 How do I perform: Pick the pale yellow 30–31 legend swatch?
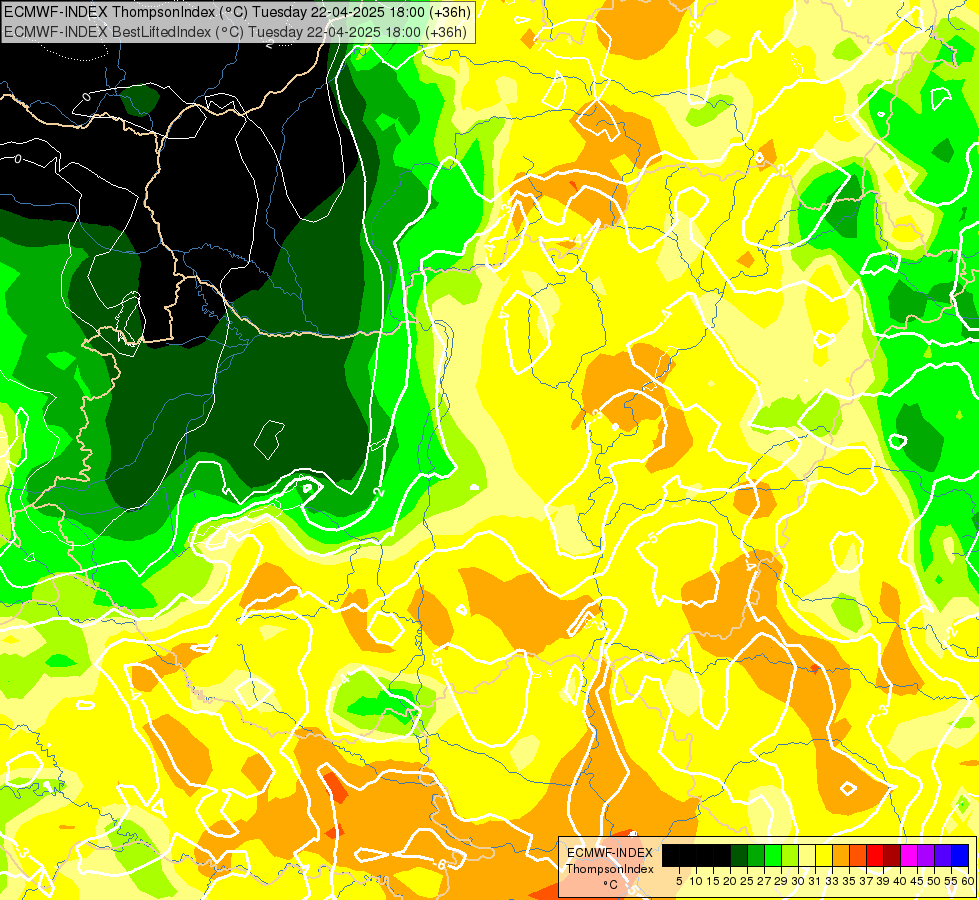[807, 856]
